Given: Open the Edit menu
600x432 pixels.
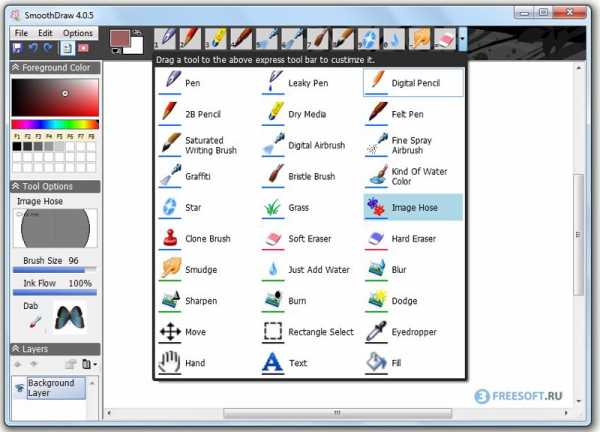Looking at the screenshot, I should pos(45,33).
